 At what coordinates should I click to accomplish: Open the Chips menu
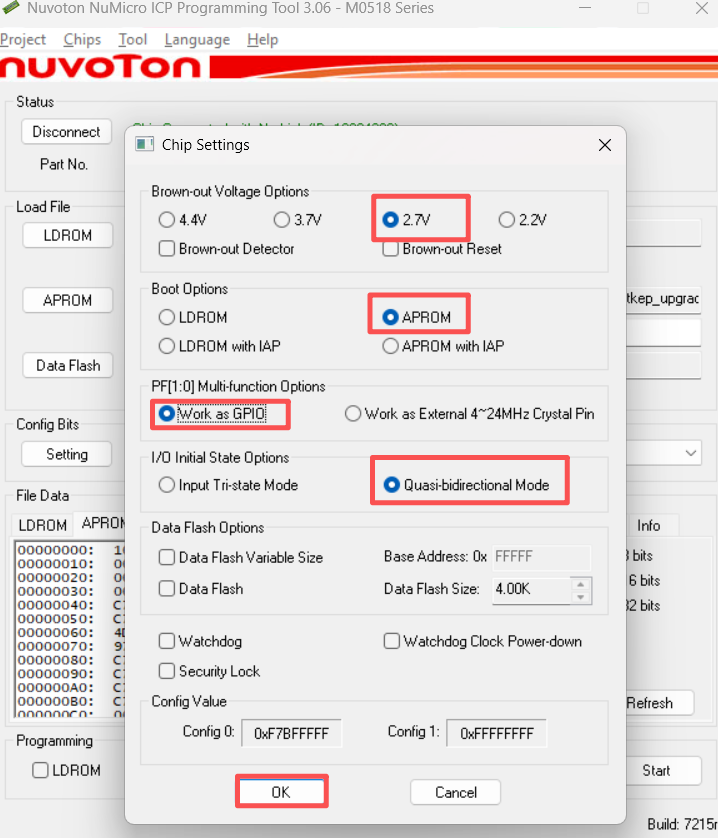82,40
